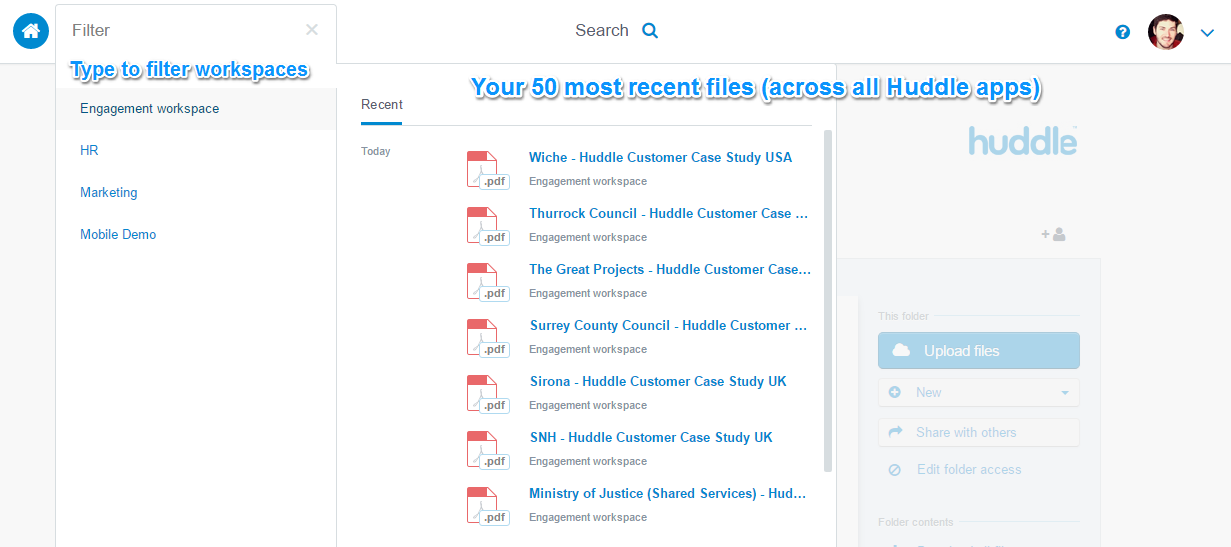Click the add person icon
The height and width of the screenshot is (547, 1231).
[1053, 234]
